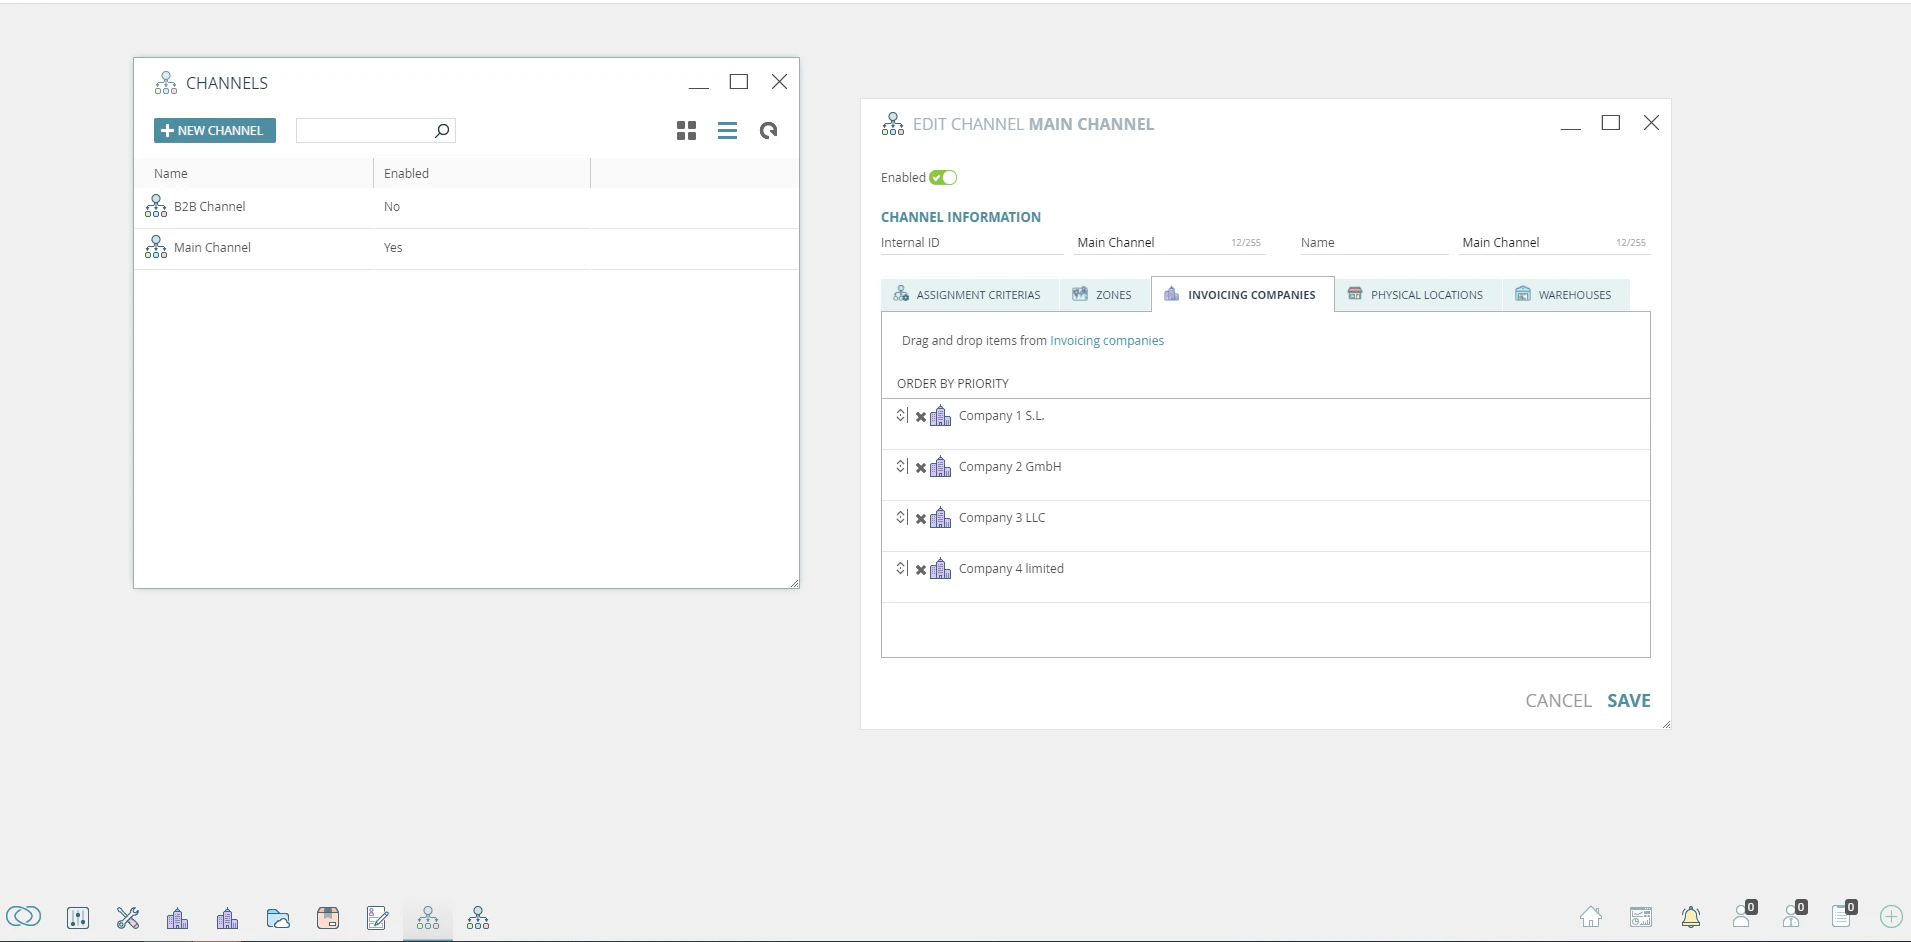Select the wrench tools icon in bottom toolbar
This screenshot has height=942, width=1911.
(x=128, y=917)
